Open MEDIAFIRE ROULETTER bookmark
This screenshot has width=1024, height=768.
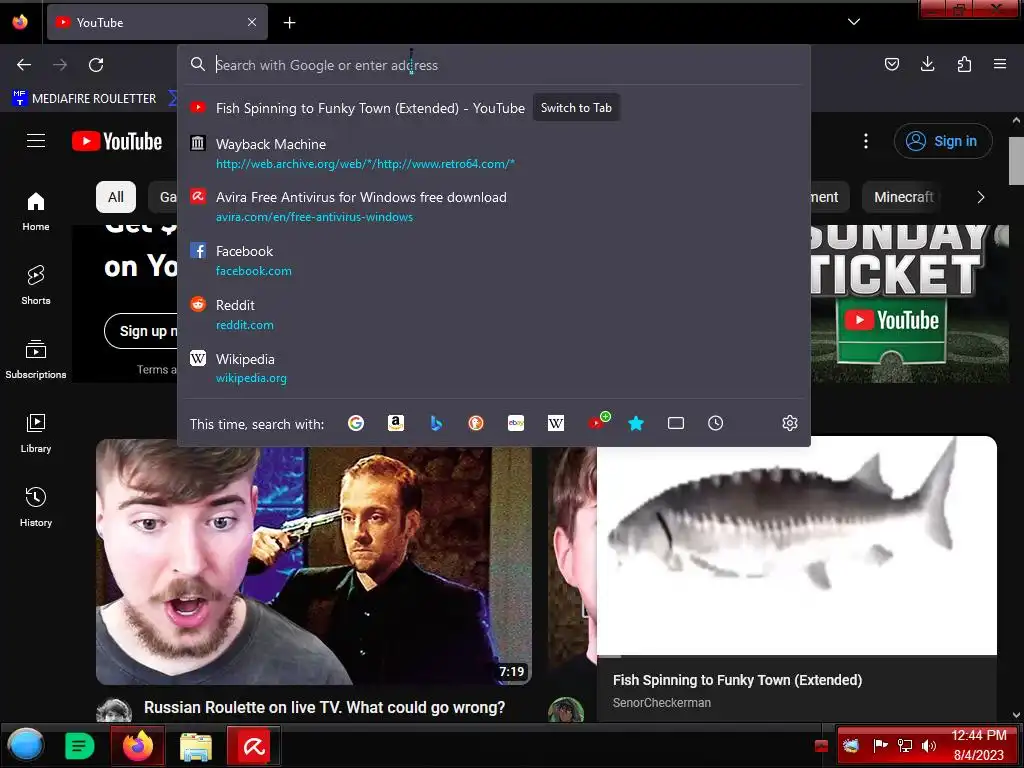click(x=85, y=99)
